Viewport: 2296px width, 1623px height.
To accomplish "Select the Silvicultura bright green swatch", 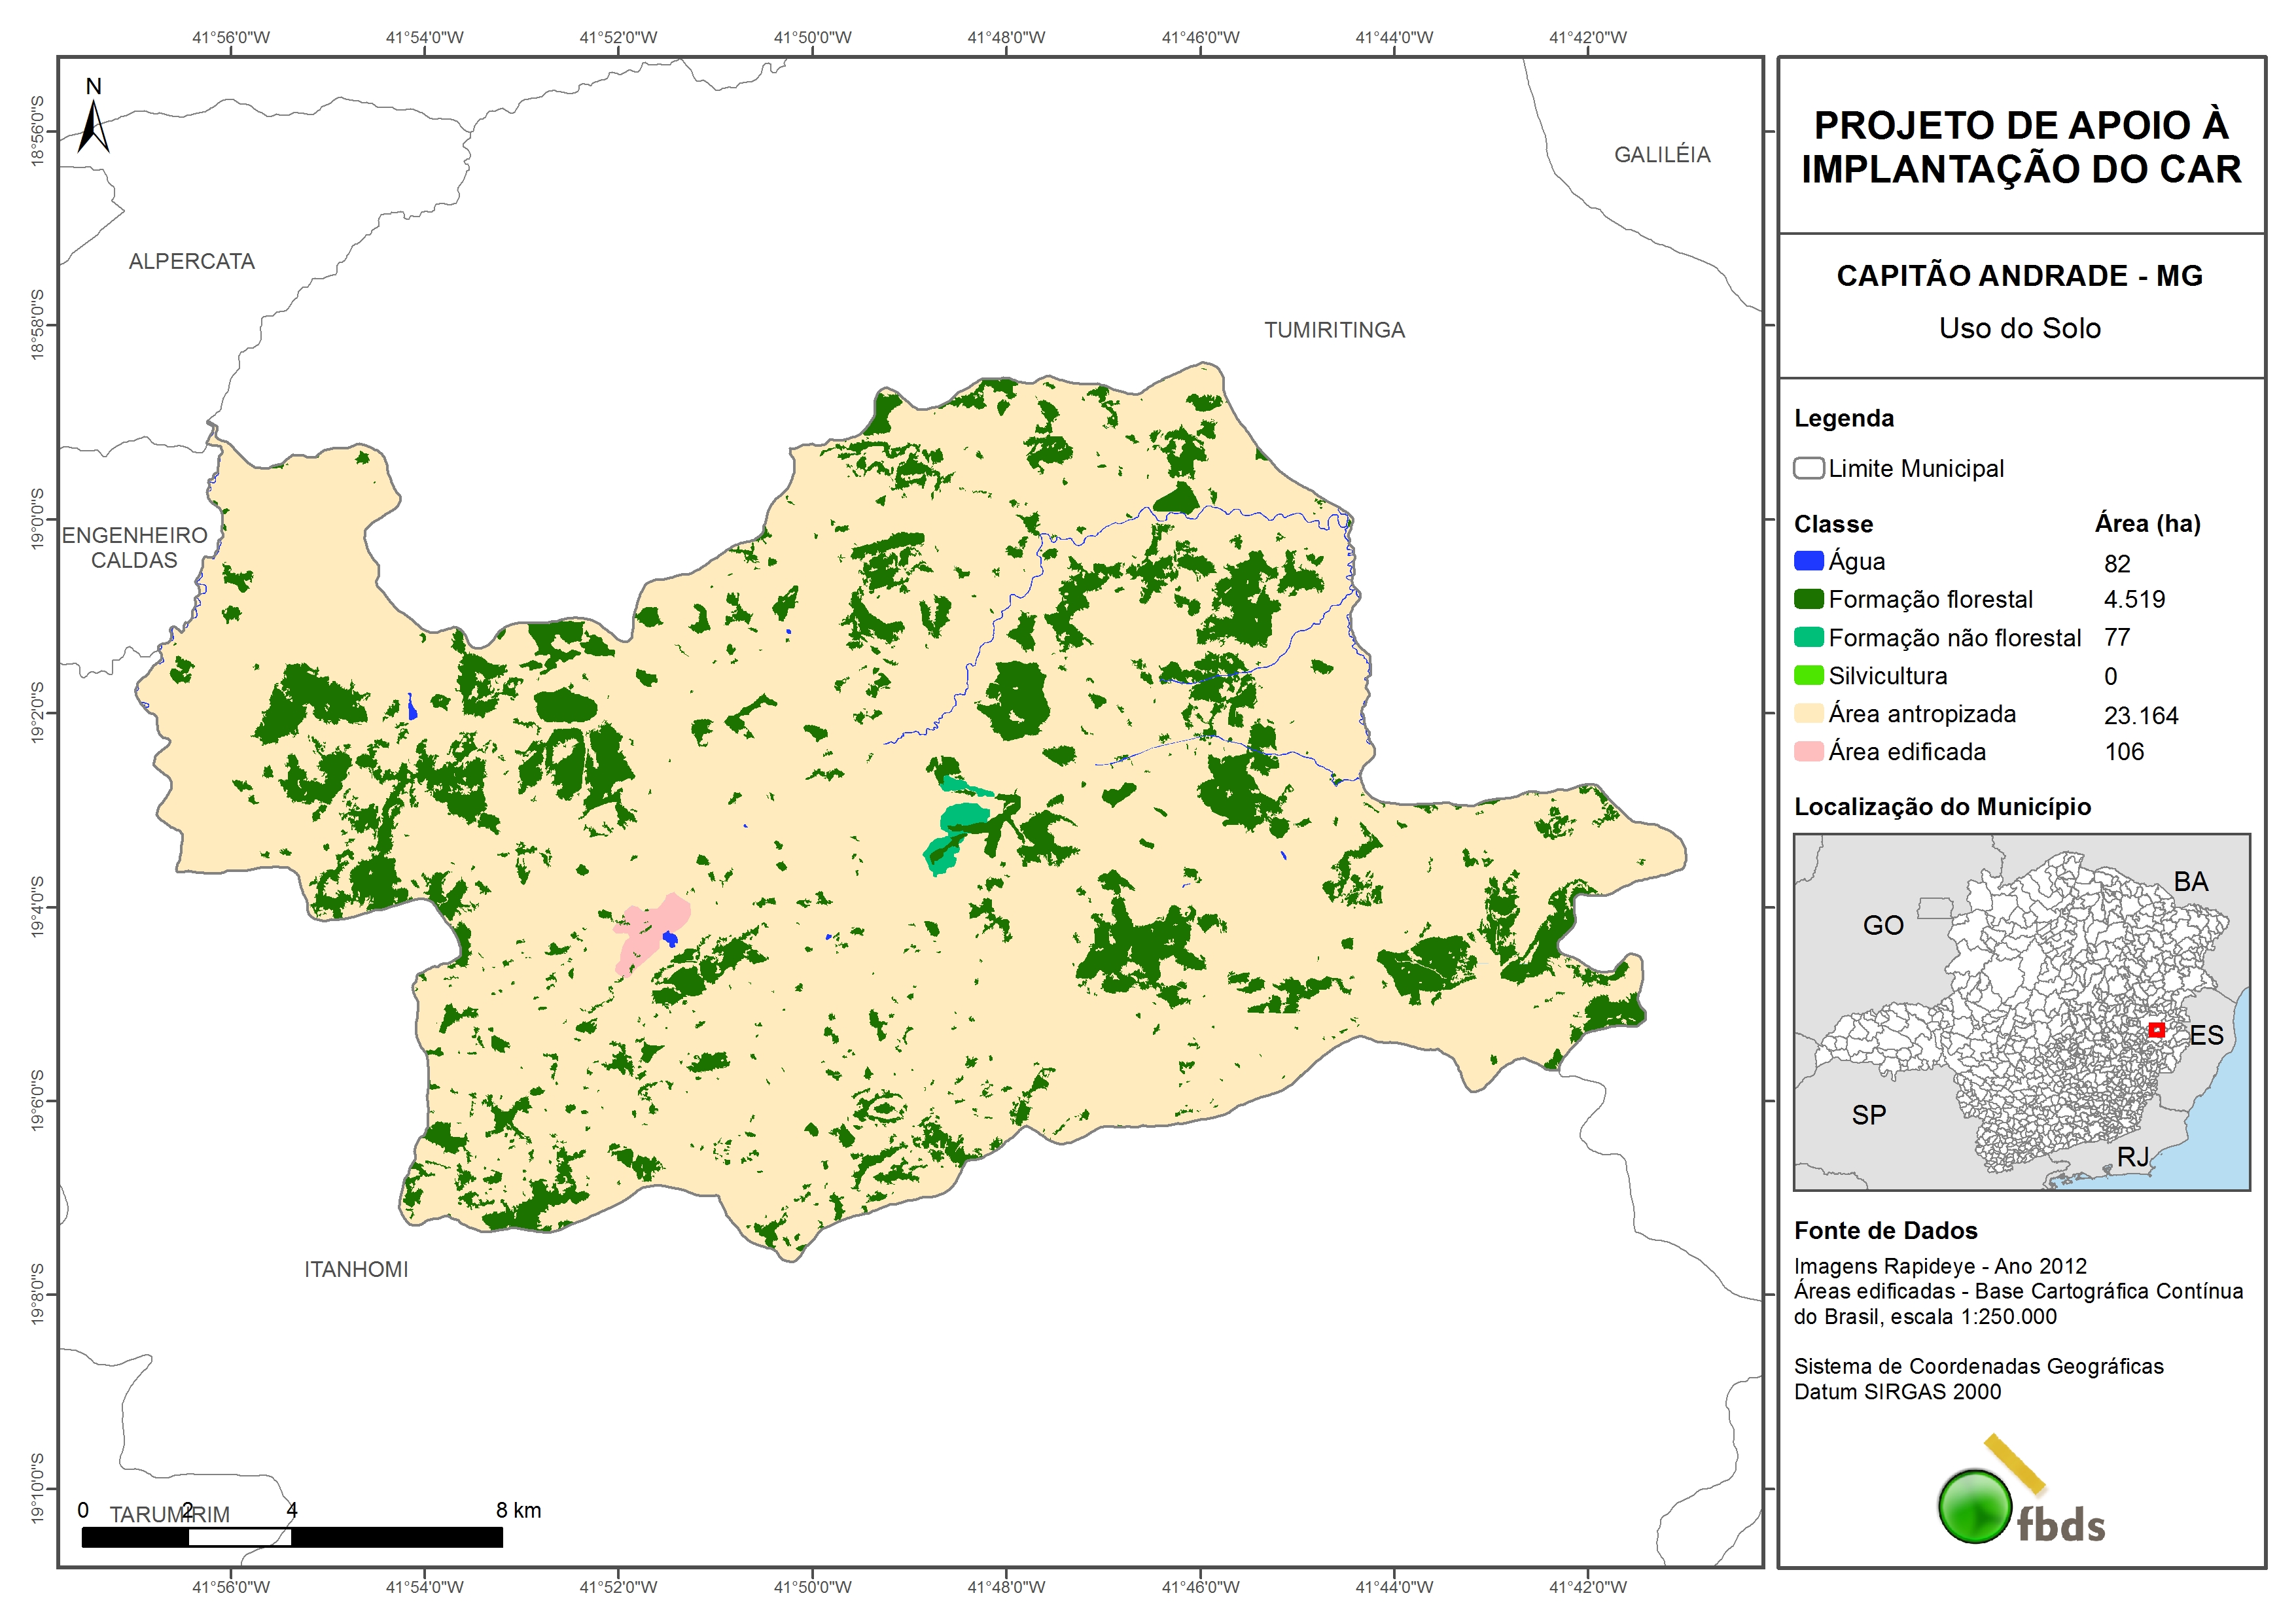I will (x=1808, y=676).
